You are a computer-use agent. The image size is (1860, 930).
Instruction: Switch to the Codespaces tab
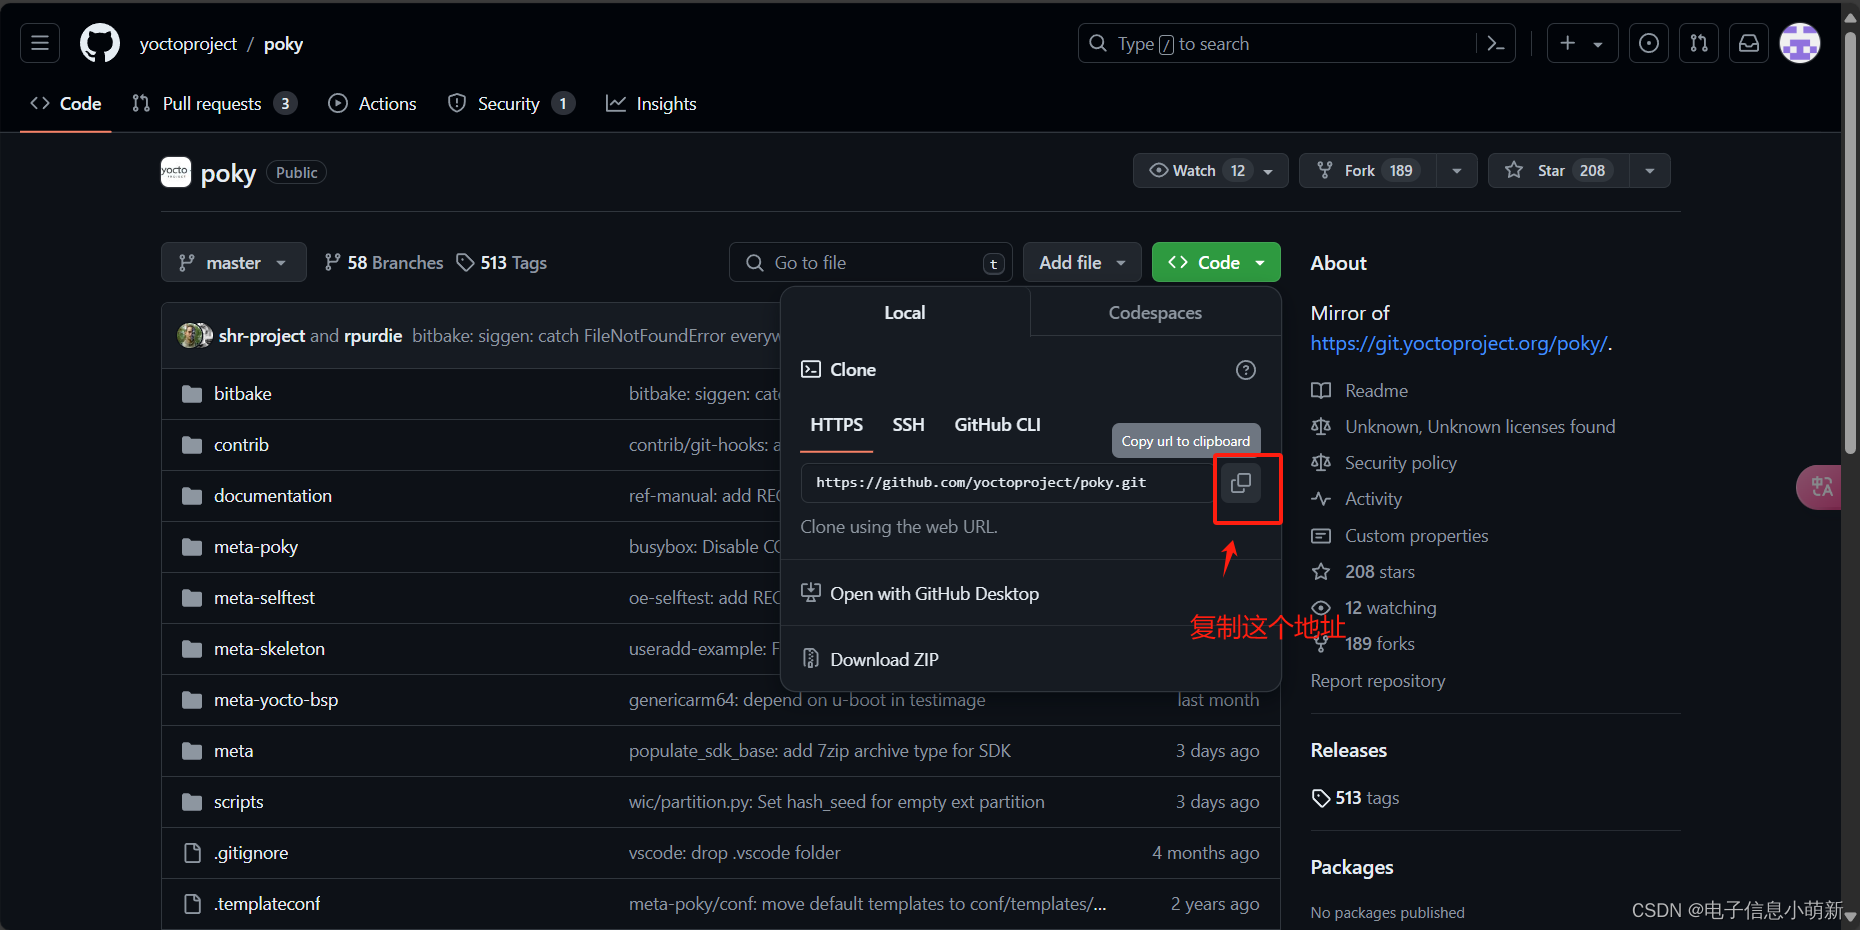(1155, 313)
